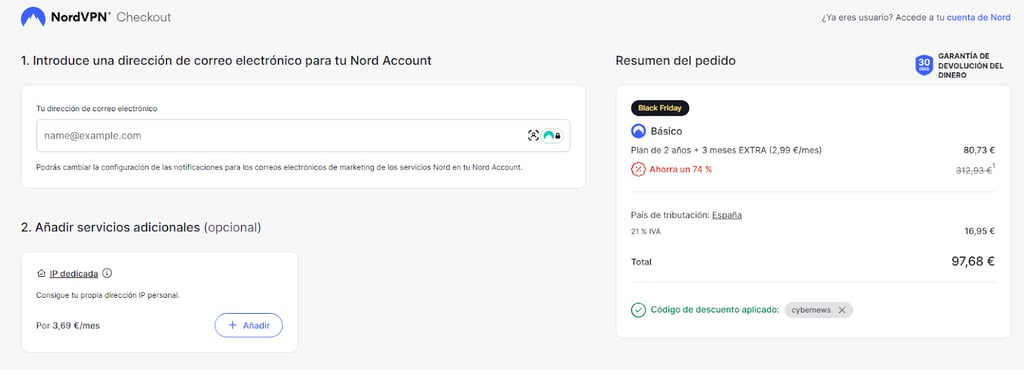Image resolution: width=1024 pixels, height=370 pixels.
Task: Click 'Consigue tu propia dirección IP personal' text
Action: [x=108, y=295]
